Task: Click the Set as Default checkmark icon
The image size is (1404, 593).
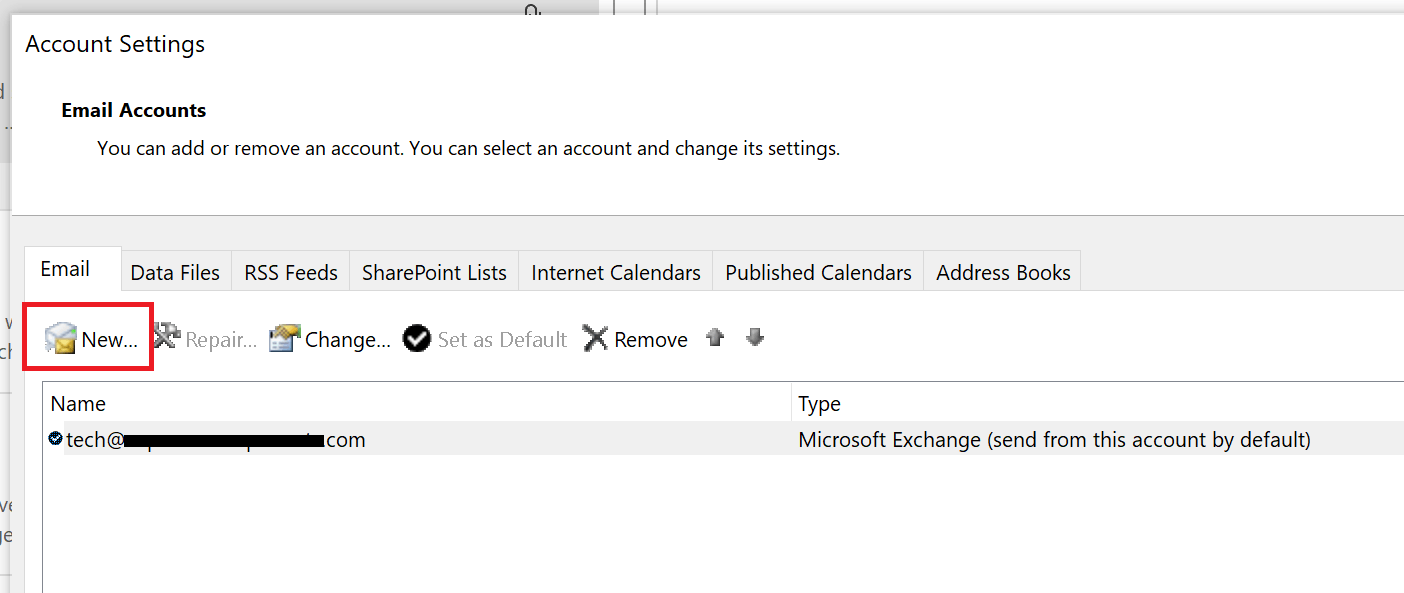Action: 416,338
